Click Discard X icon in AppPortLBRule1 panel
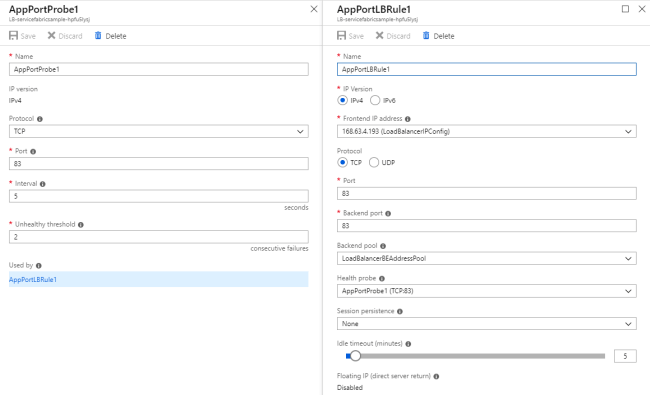Image resolution: width=650 pixels, height=395 pixels. click(379, 36)
